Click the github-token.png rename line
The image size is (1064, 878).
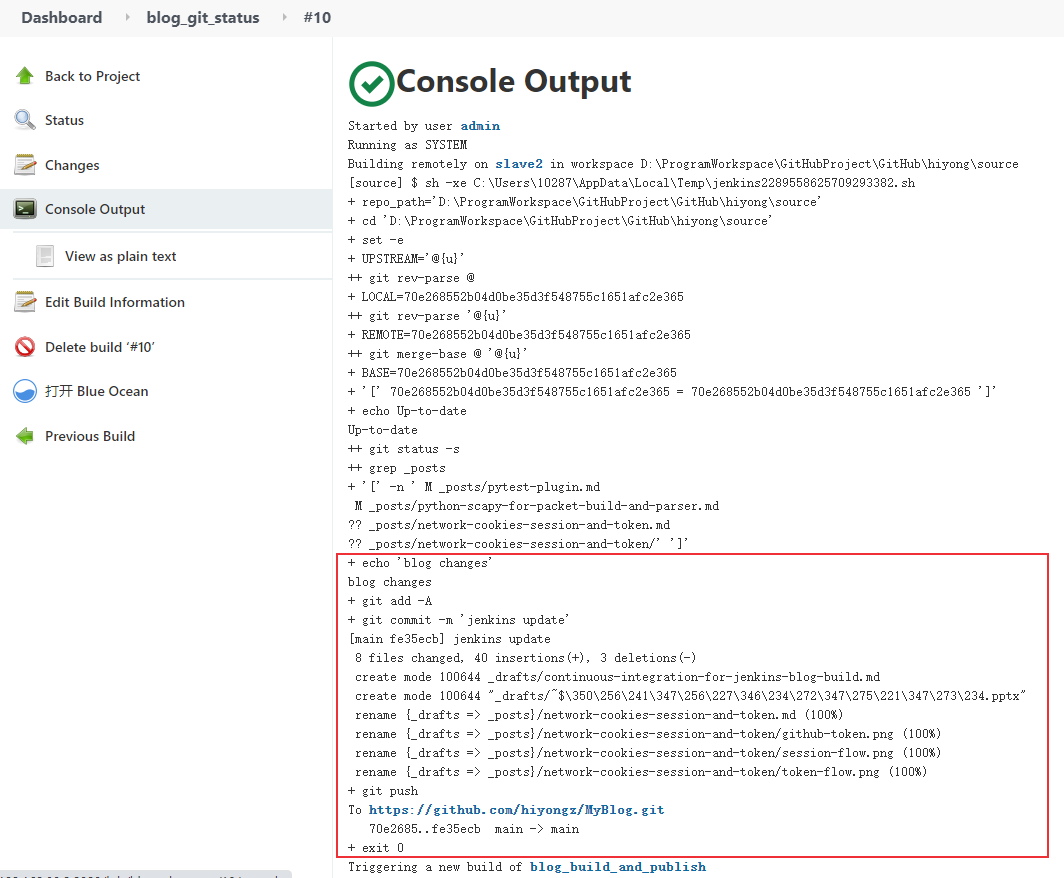tap(647, 733)
